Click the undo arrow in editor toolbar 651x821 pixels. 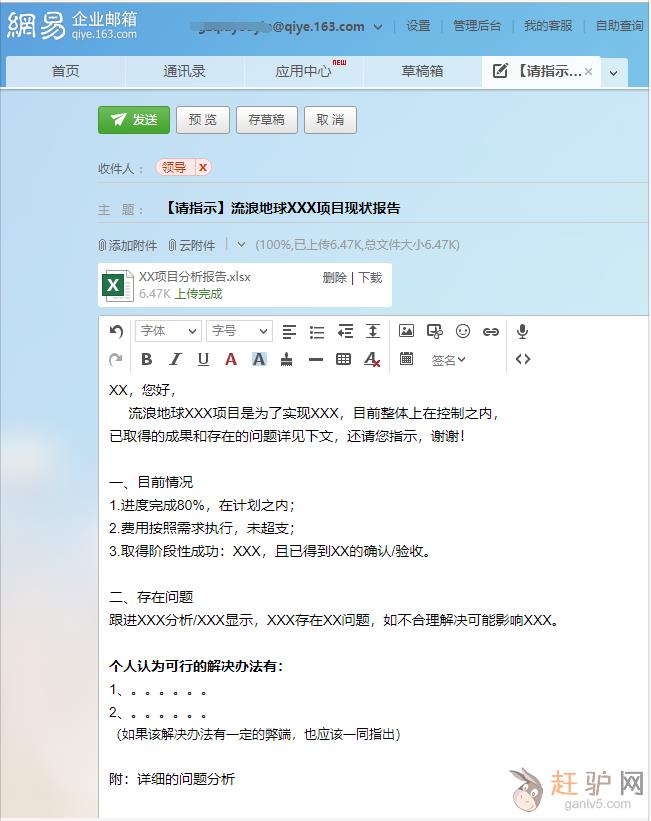(117, 331)
